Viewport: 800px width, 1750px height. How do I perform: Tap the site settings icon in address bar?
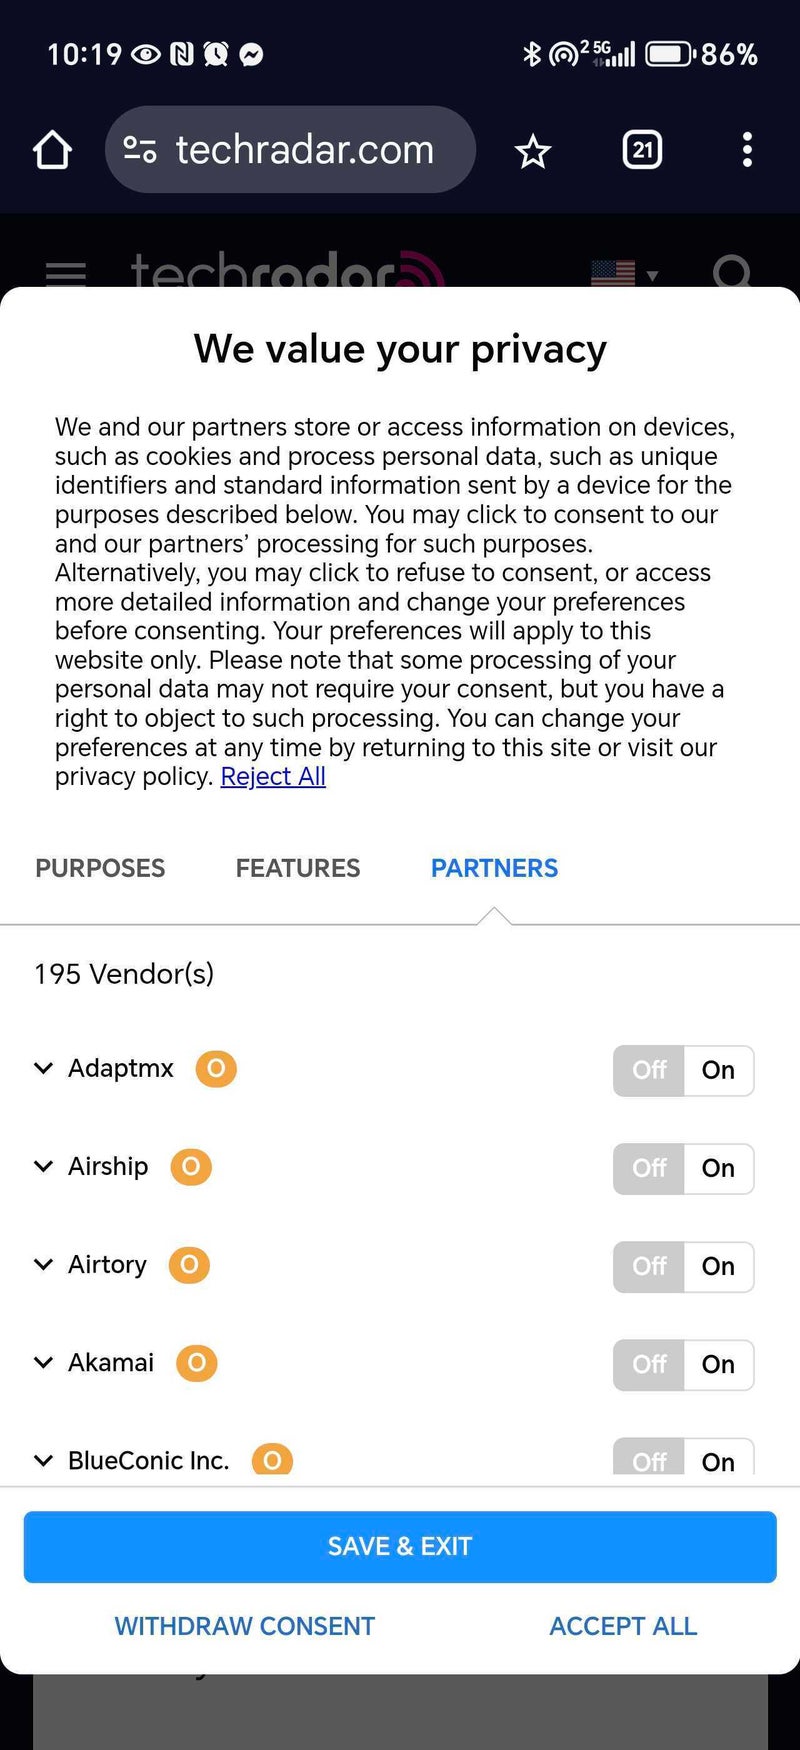tap(140, 151)
